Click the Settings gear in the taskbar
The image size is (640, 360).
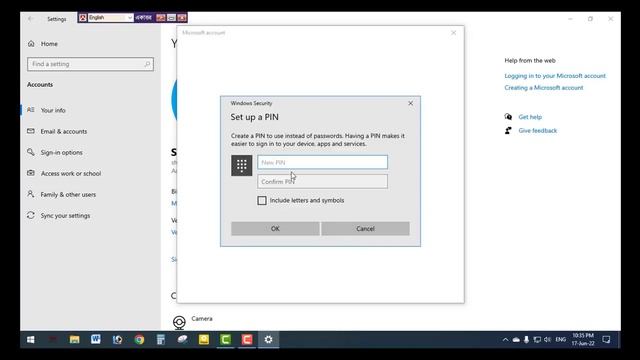pos(269,340)
